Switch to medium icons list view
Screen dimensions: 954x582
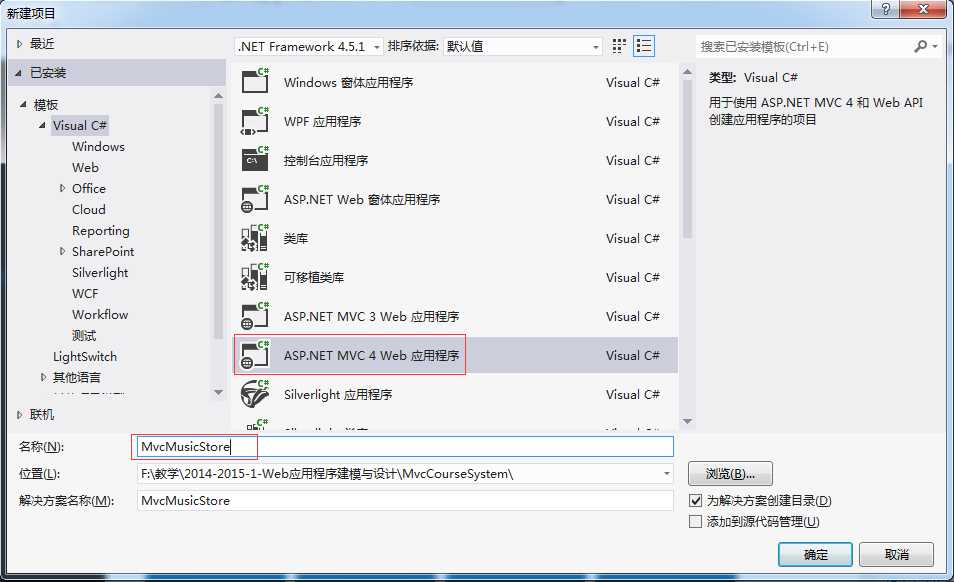[x=644, y=46]
